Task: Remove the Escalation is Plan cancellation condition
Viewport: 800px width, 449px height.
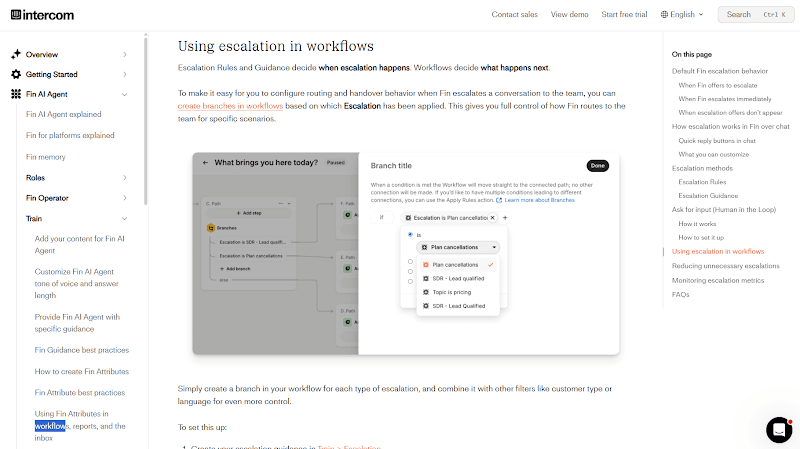Action: tap(492, 218)
